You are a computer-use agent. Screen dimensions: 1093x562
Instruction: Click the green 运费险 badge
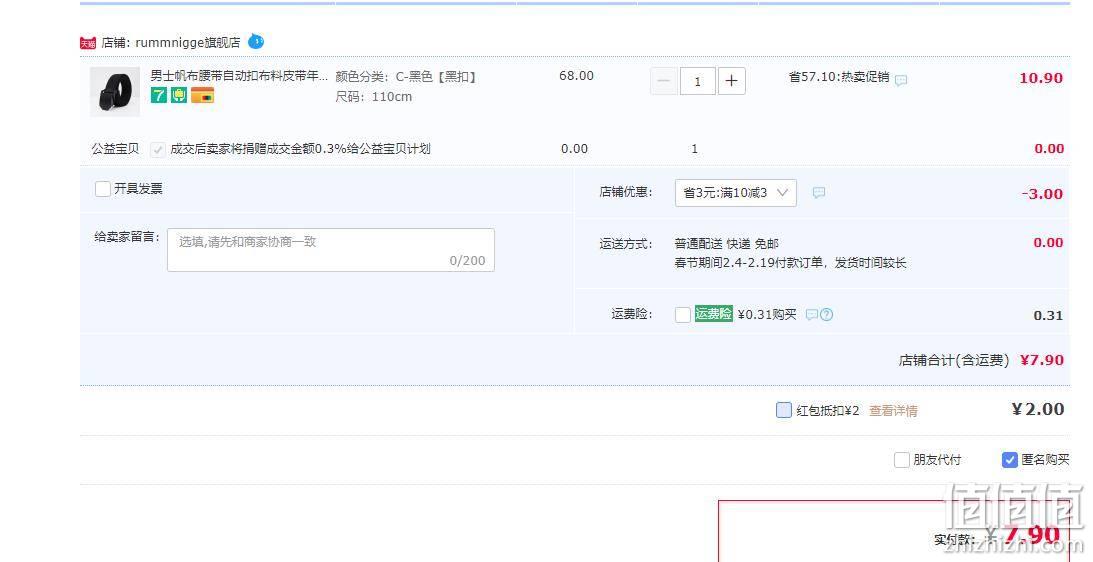click(x=714, y=314)
